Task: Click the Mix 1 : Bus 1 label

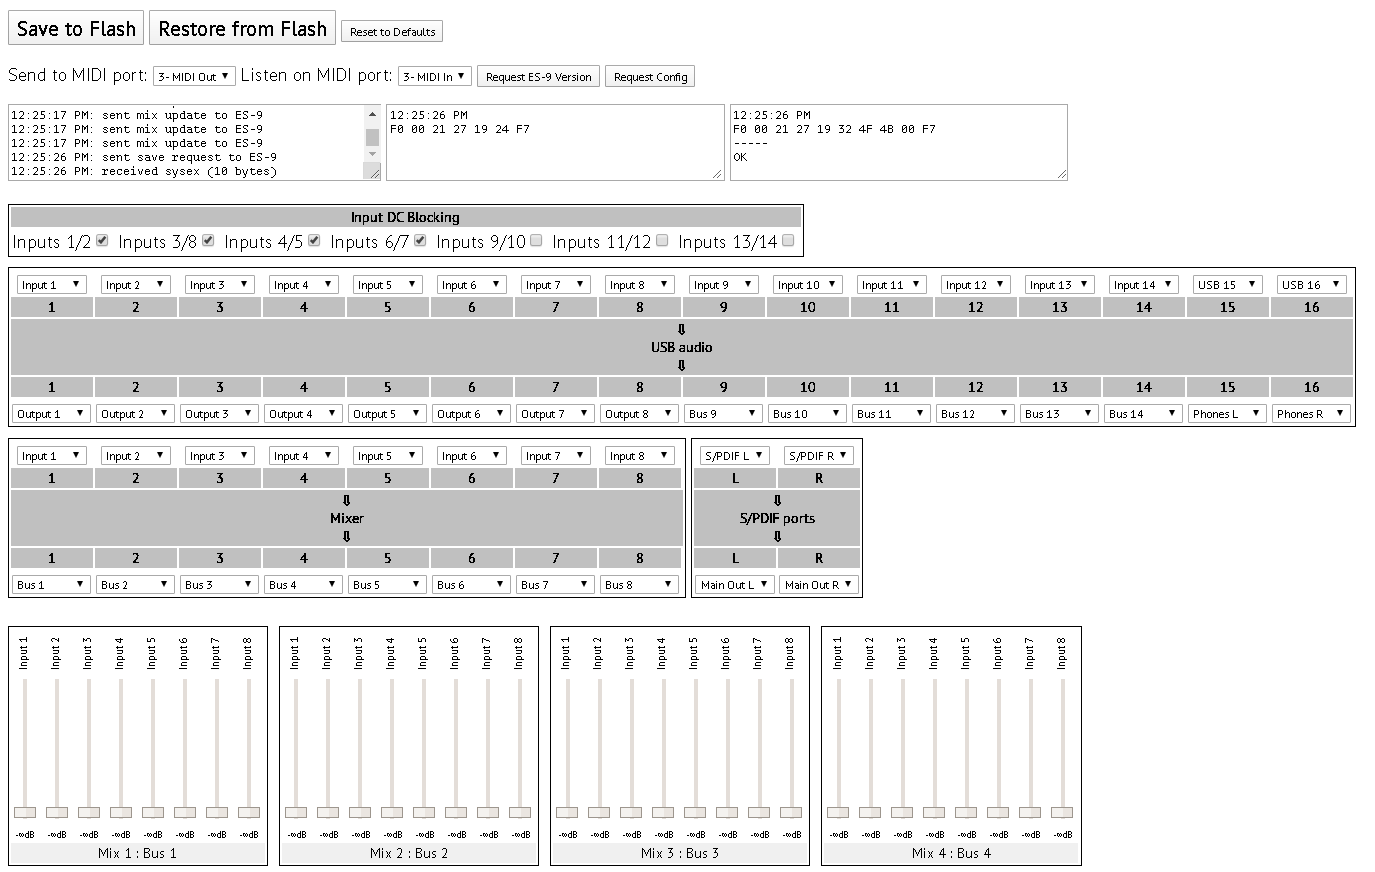Action: (137, 853)
